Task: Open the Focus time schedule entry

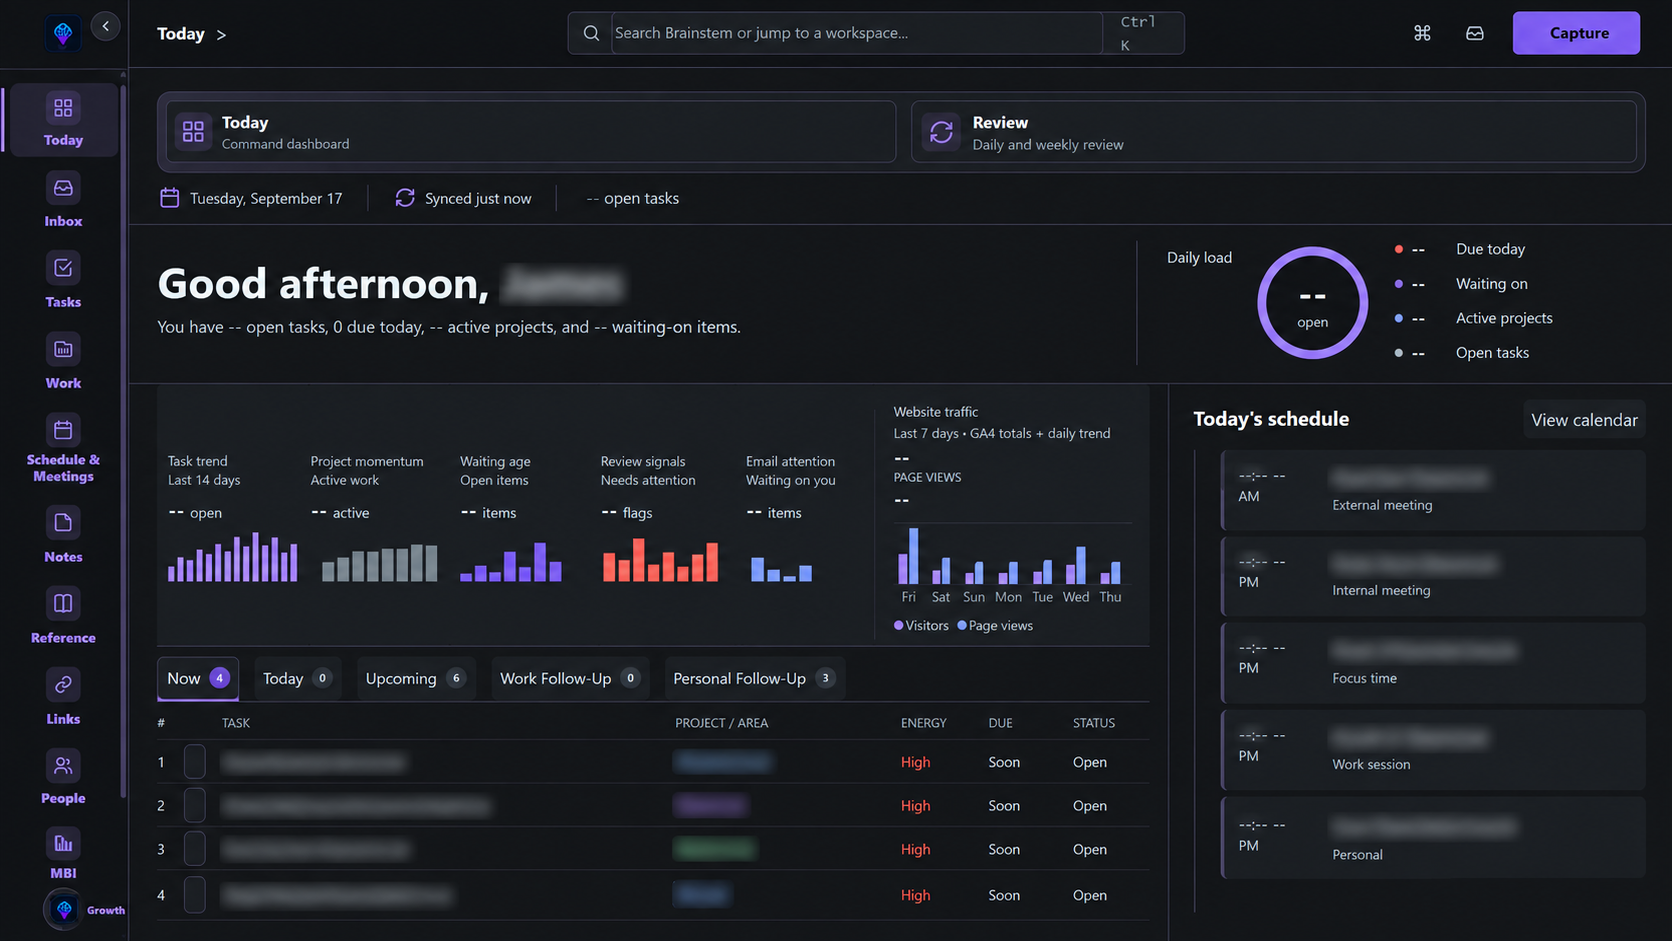Action: coord(1433,663)
